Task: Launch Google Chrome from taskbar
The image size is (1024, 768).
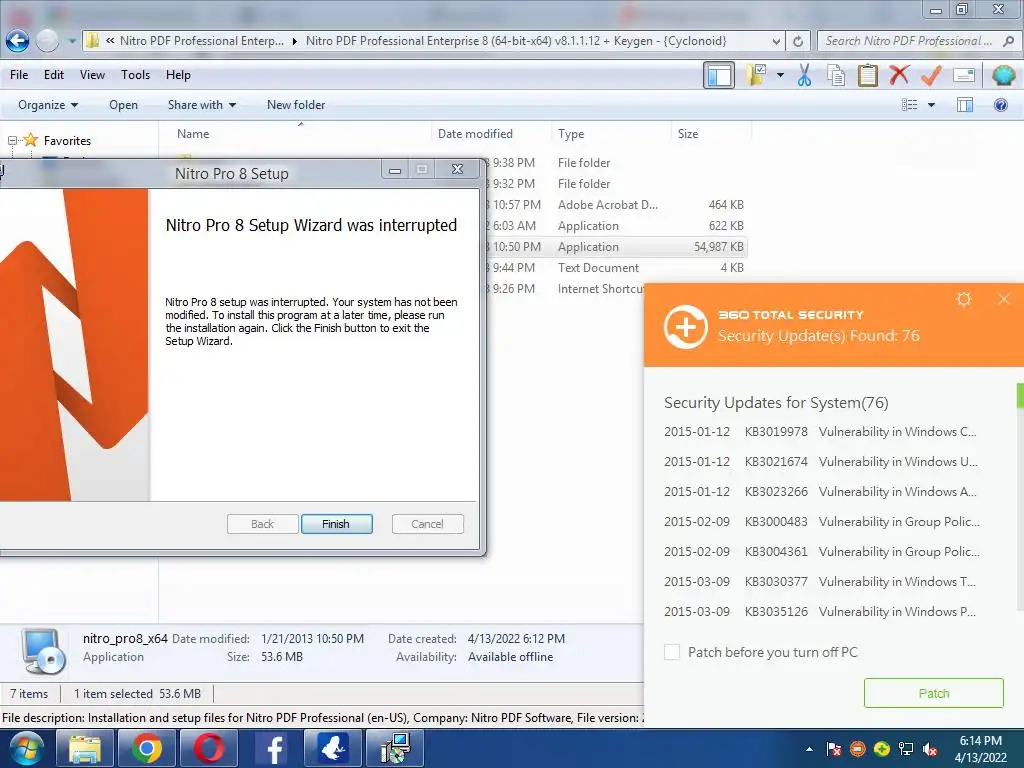Action: (147, 748)
